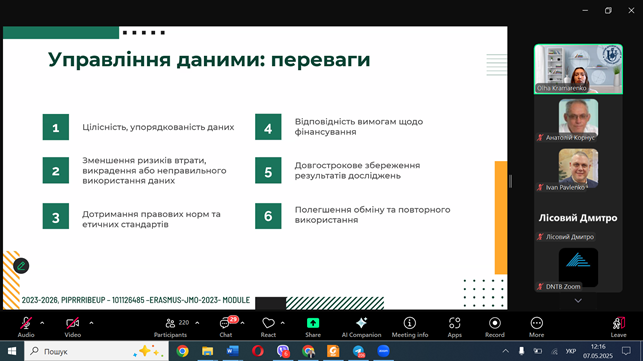The width and height of the screenshot is (643, 361).
Task: Click footer text 'ERASMUS-JMO-2023- MODULE'
Action: pyautogui.click(x=200, y=300)
